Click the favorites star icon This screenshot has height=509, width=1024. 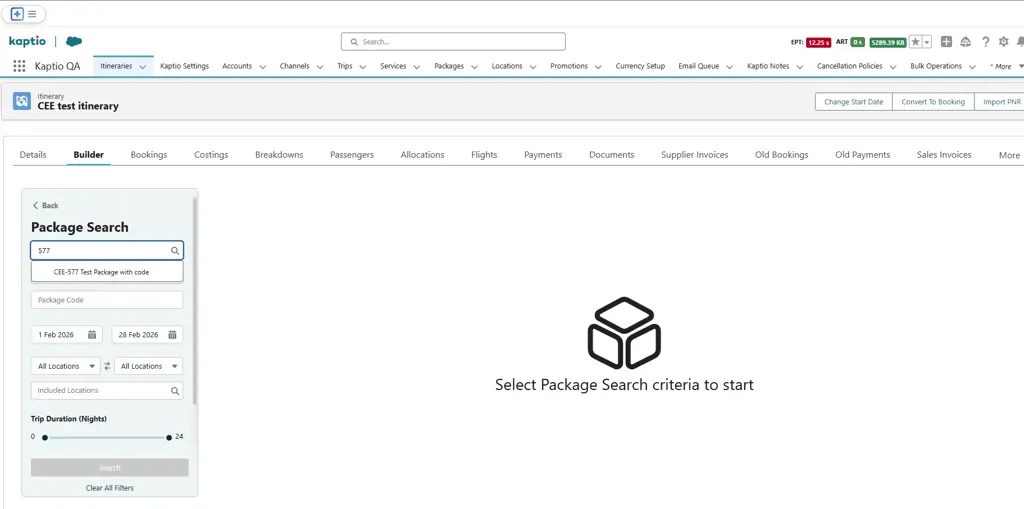(916, 42)
